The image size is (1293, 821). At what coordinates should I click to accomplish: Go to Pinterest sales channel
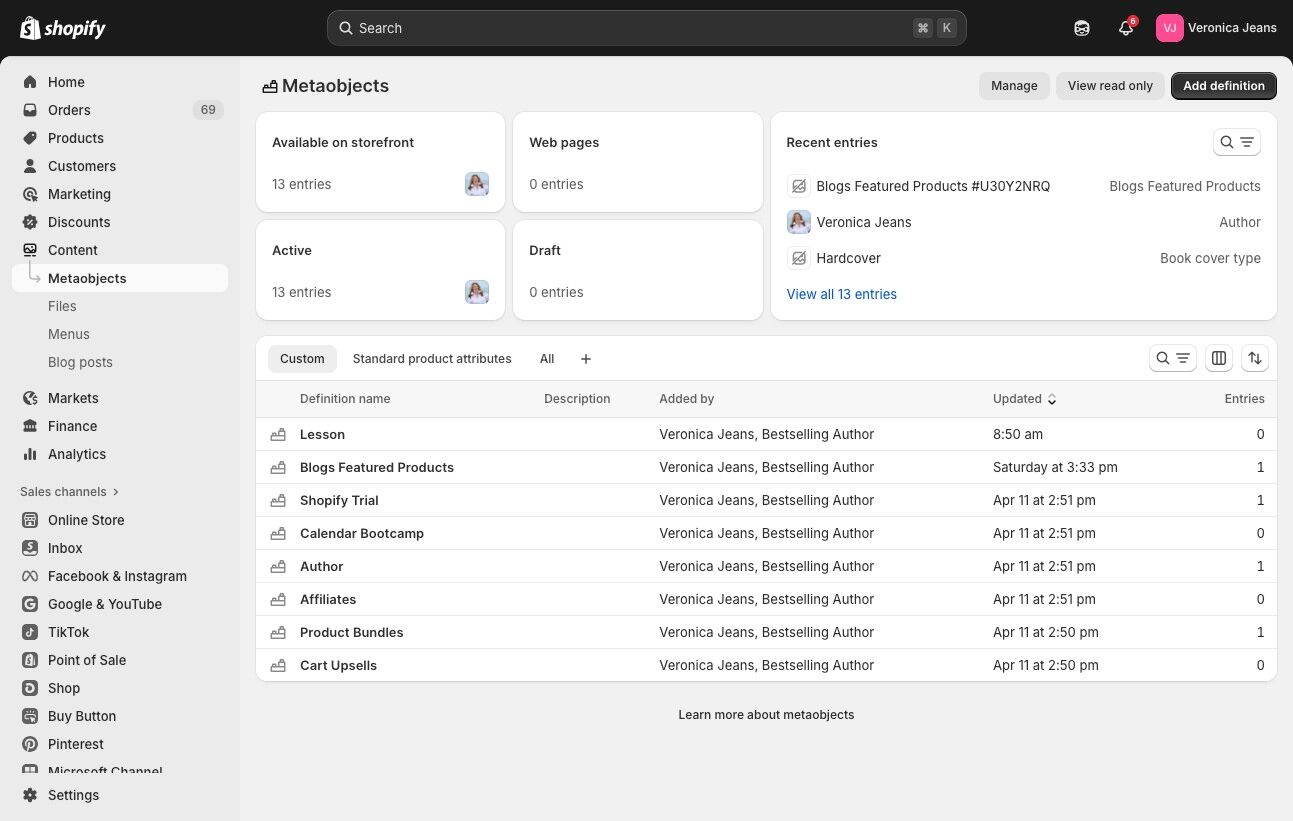76,744
